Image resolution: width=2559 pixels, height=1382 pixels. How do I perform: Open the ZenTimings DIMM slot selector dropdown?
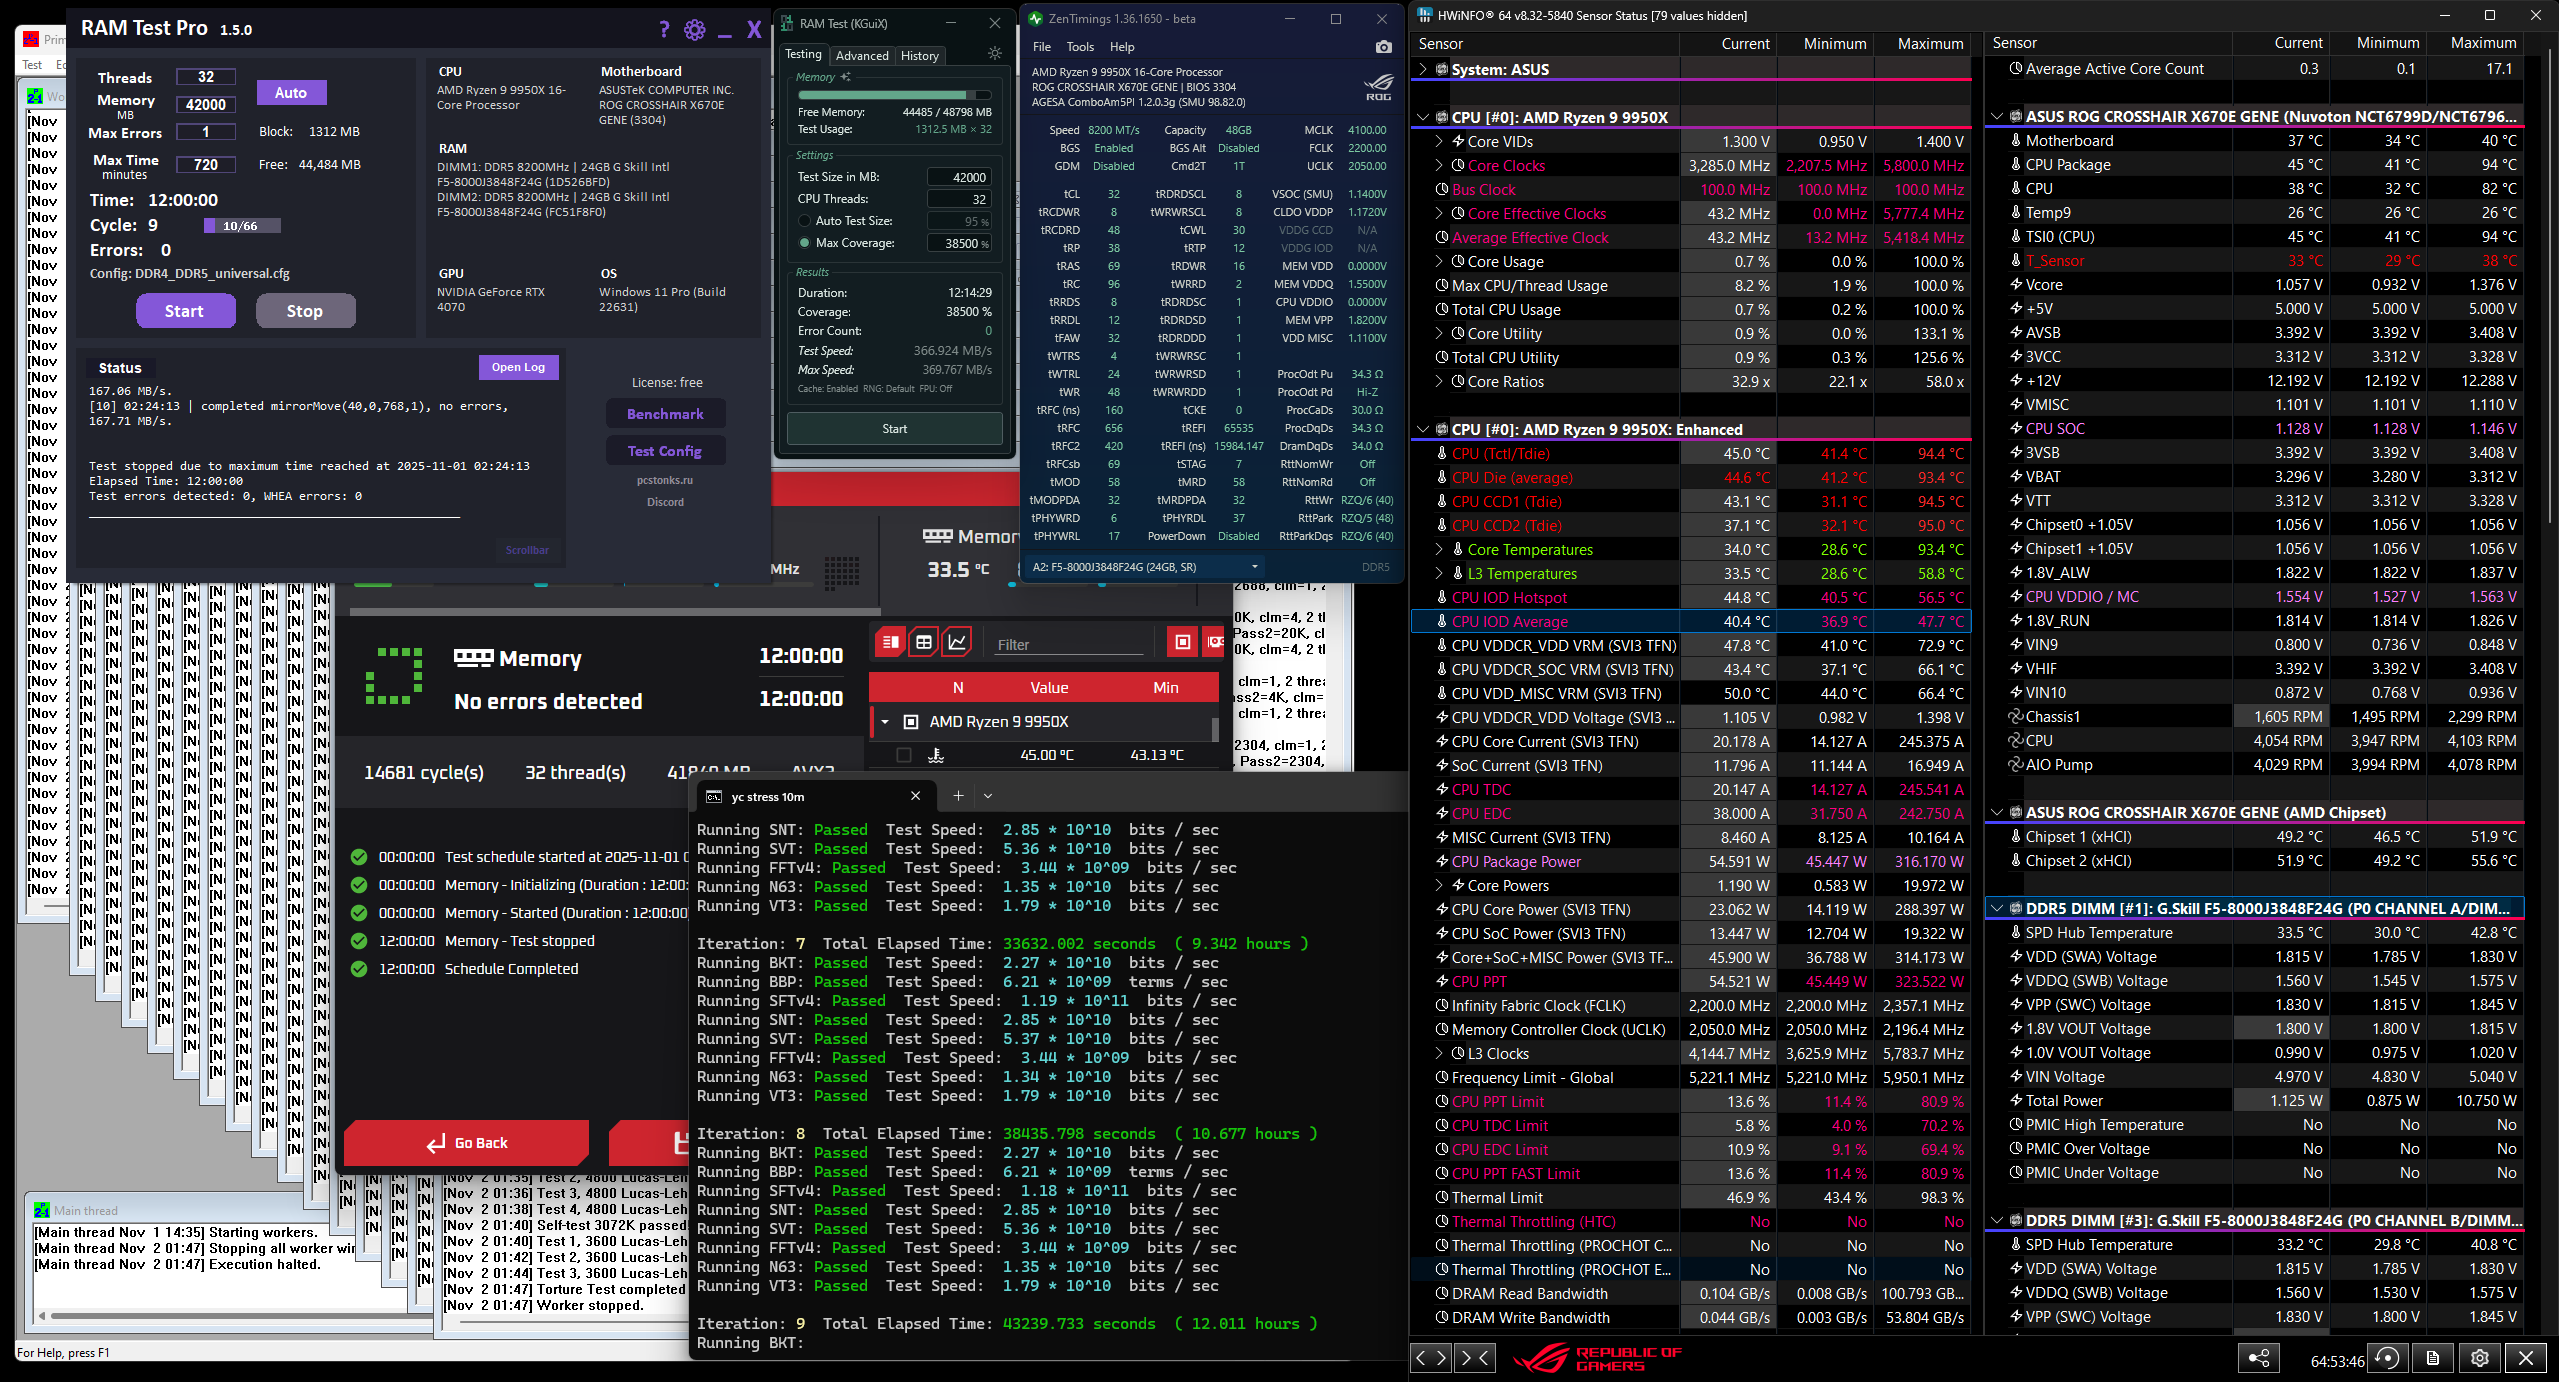coord(1145,567)
